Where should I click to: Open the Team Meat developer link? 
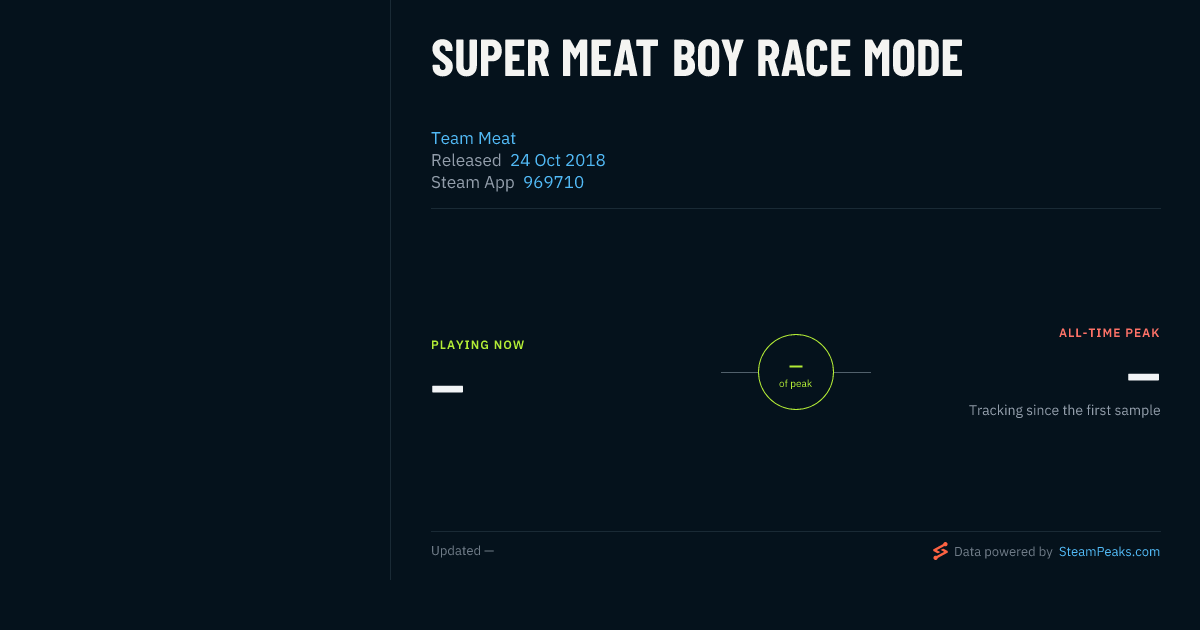(473, 138)
